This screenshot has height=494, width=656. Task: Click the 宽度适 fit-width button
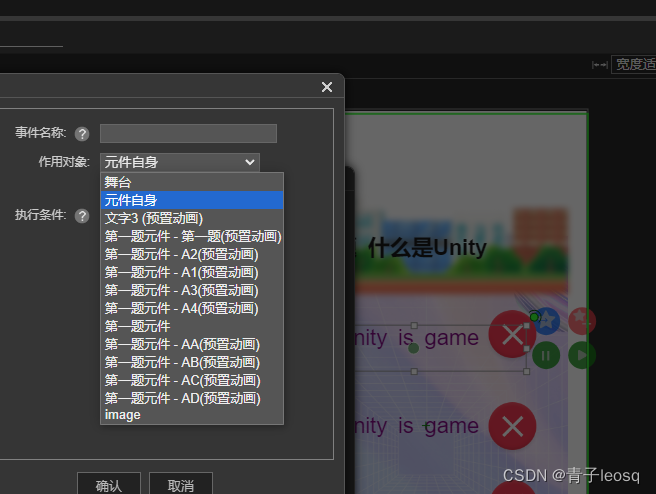click(x=634, y=64)
